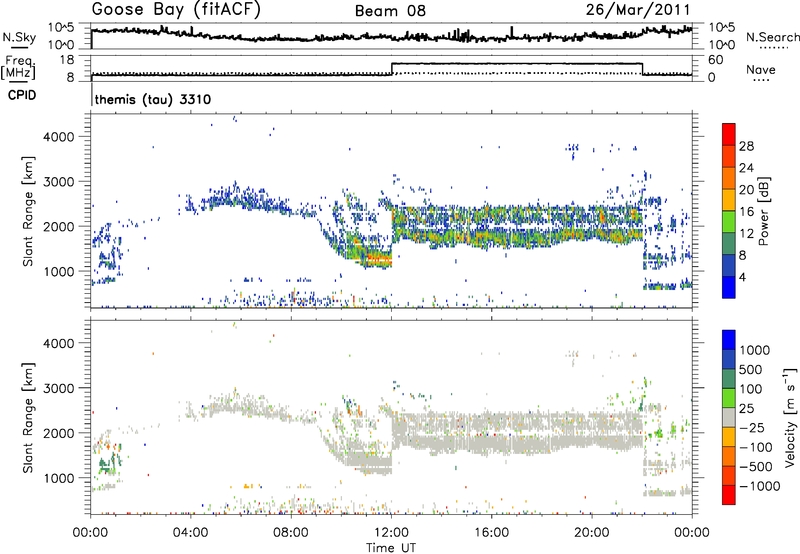Click the "Nave" legend label
Image resolution: width=800 pixels, height=554 pixels.
[x=761, y=69]
